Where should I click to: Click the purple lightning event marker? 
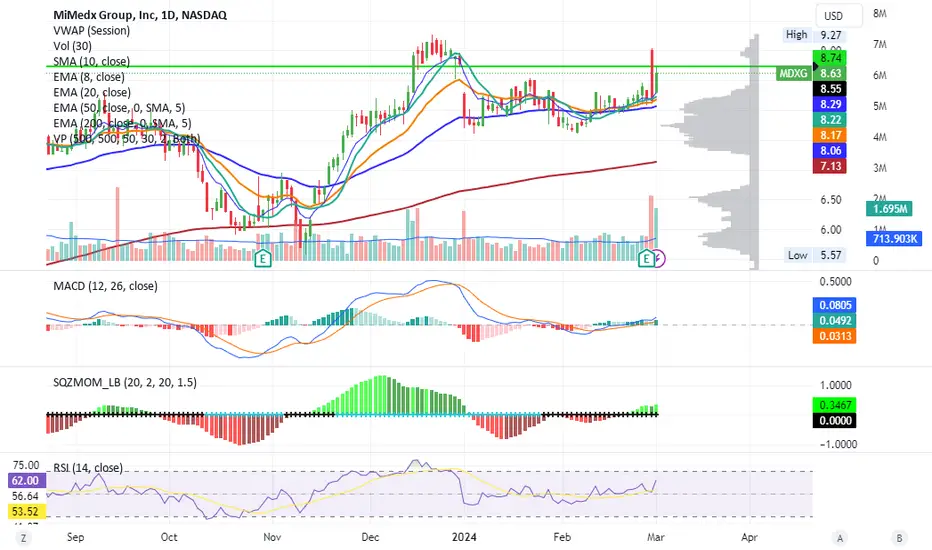pyautogui.click(x=659, y=259)
